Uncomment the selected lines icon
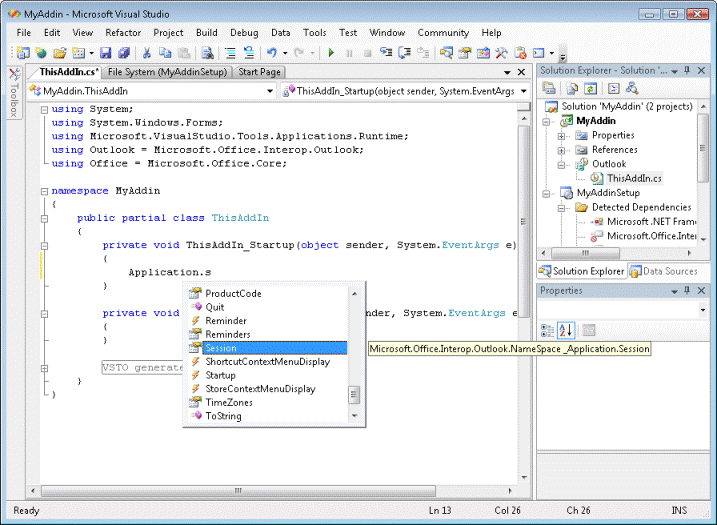 click(x=249, y=53)
